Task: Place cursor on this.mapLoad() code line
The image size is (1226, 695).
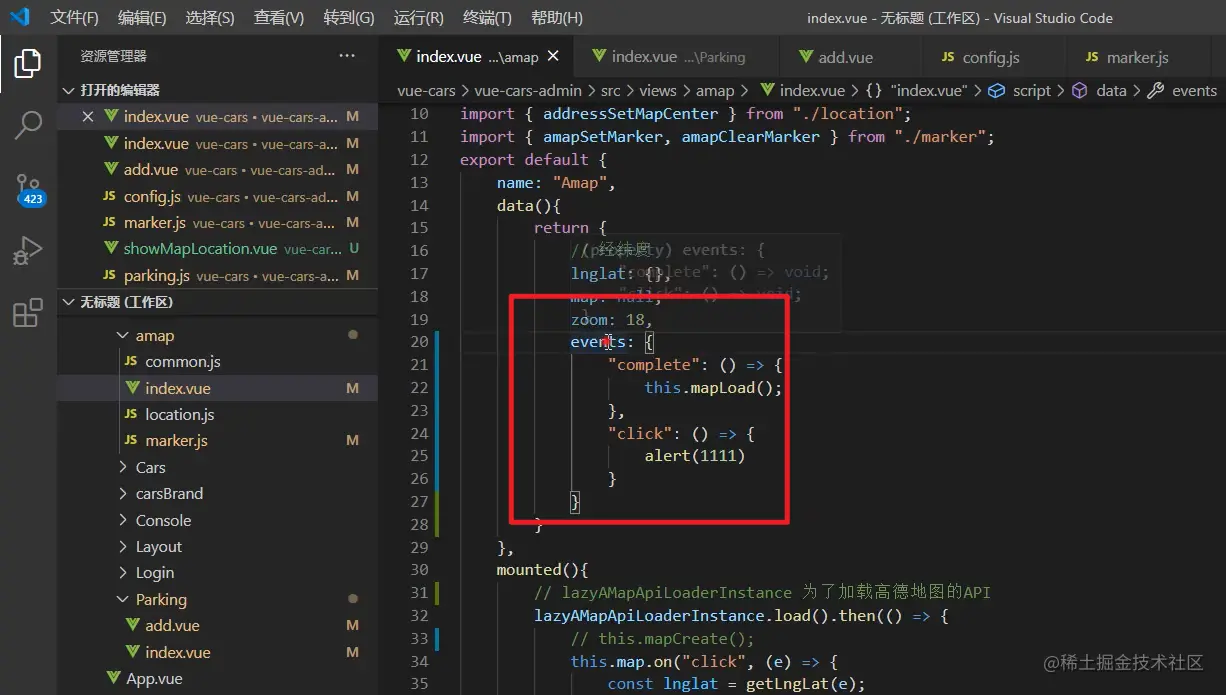Action: (713, 388)
